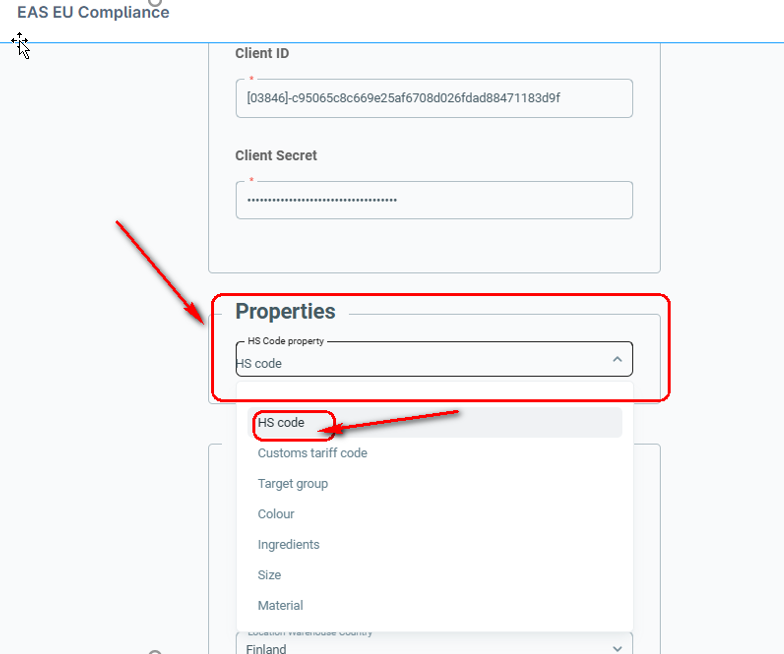Collapse the HS Code property chevron arrow
Viewport: 784px width, 654px height.
[617, 359]
